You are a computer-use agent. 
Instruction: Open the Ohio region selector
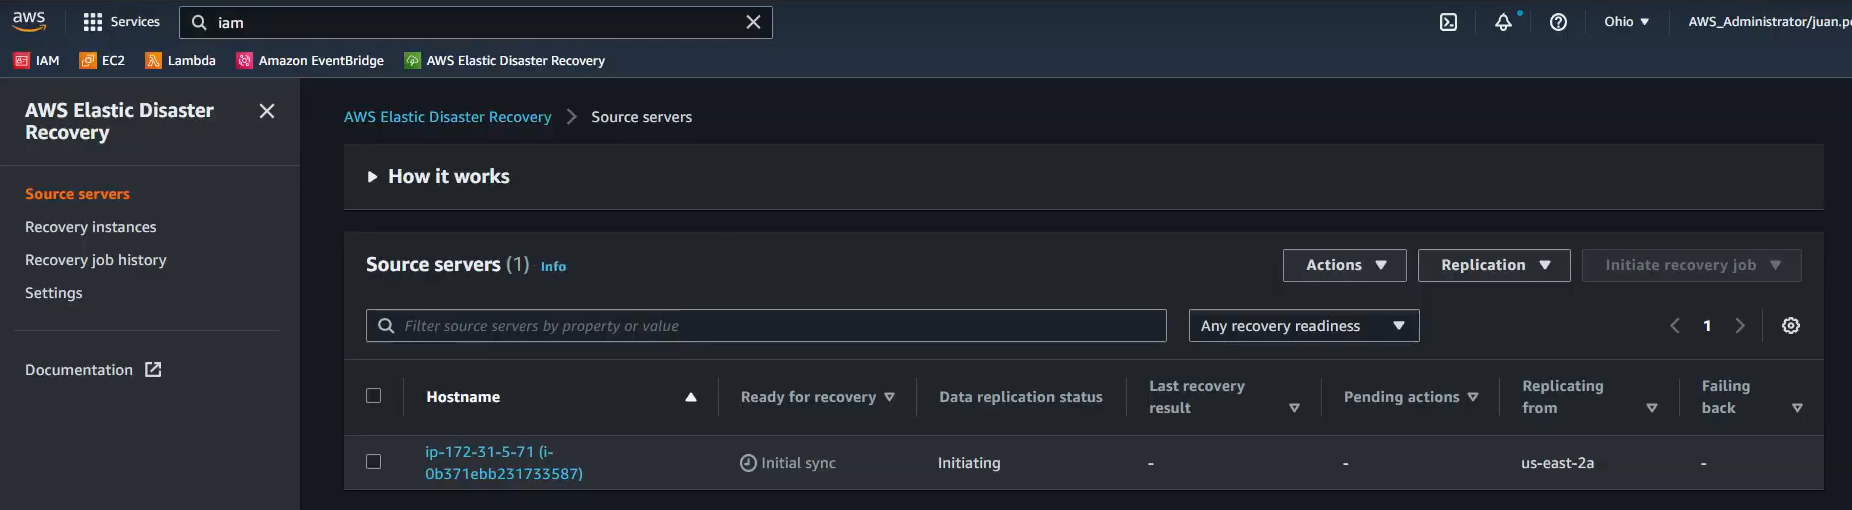pyautogui.click(x=1626, y=22)
